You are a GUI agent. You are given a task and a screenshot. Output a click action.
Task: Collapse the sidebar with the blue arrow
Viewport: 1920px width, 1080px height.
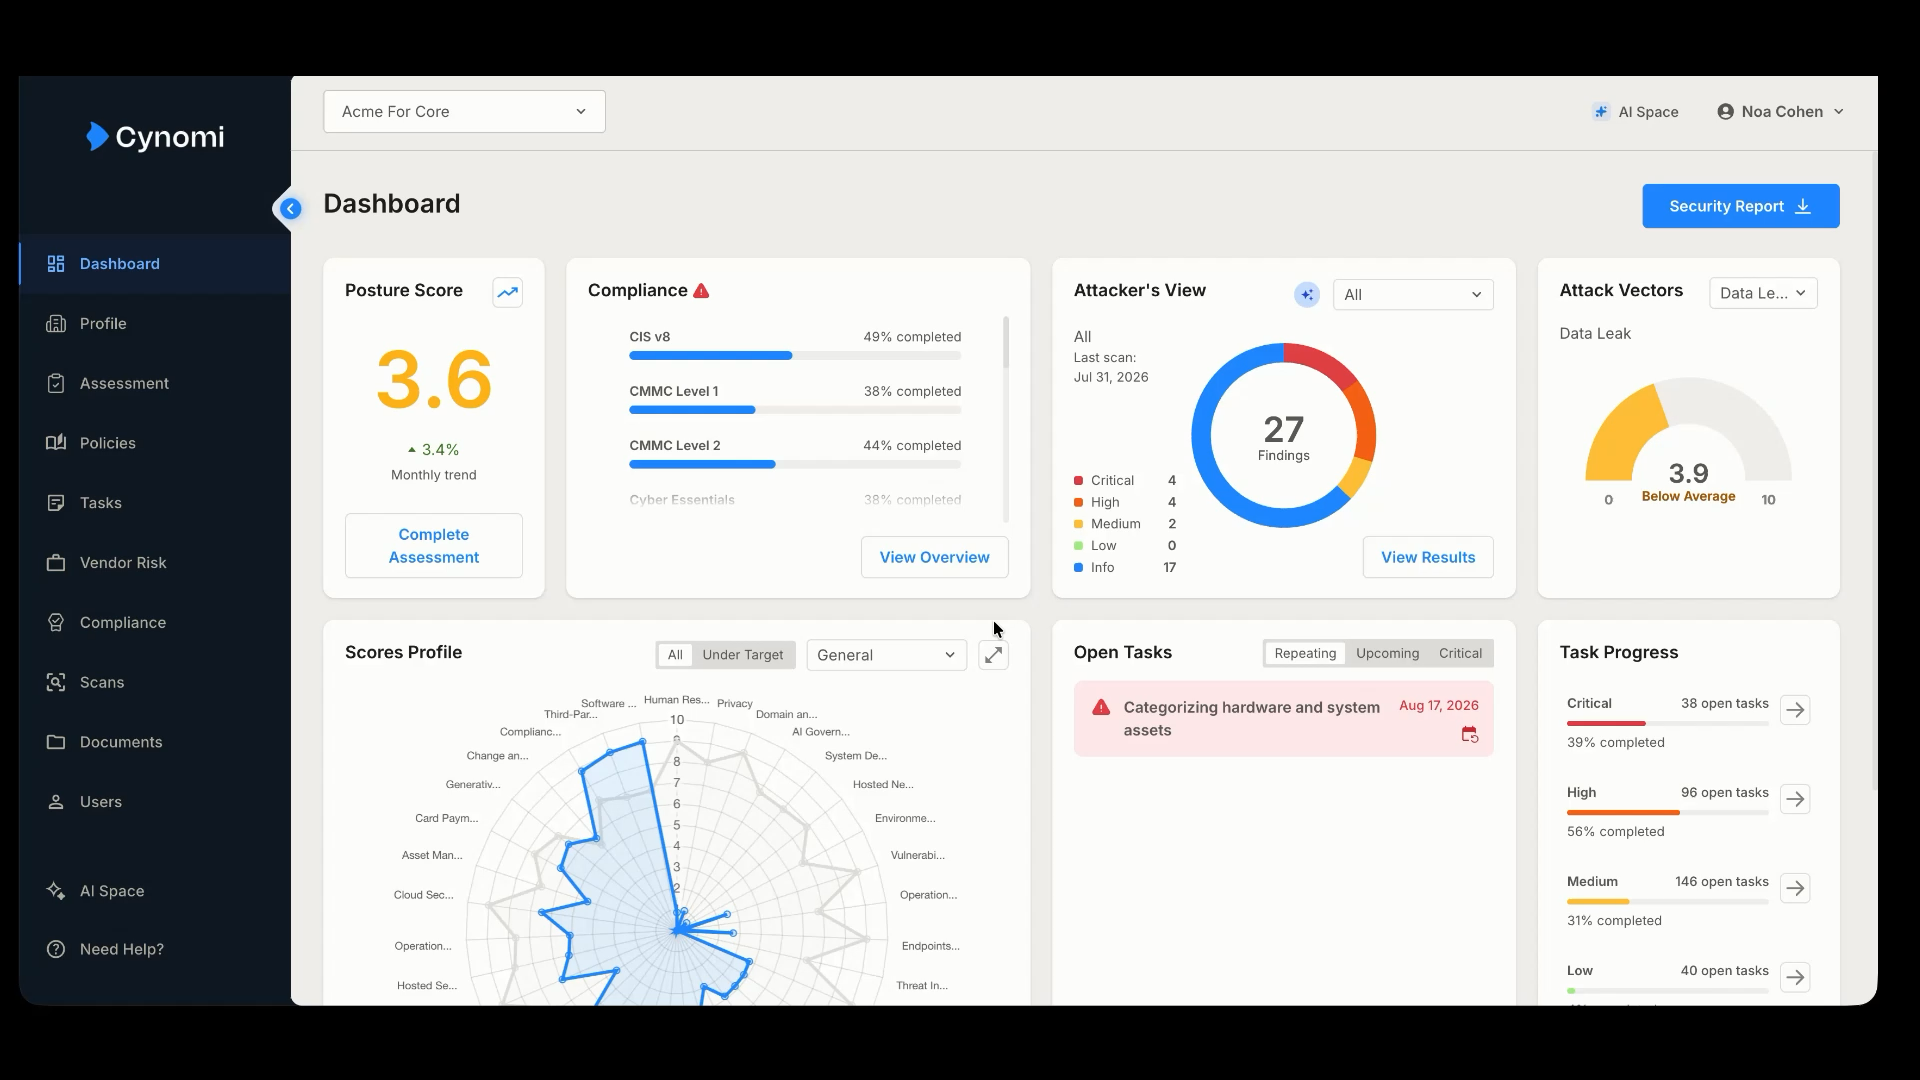click(290, 209)
